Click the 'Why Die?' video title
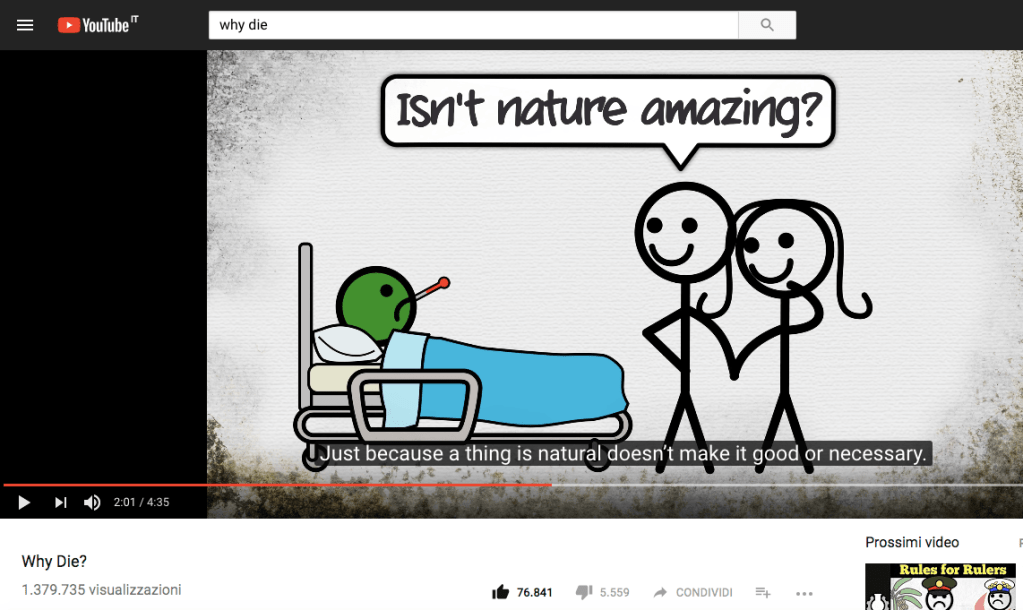1023x610 pixels. [54, 562]
